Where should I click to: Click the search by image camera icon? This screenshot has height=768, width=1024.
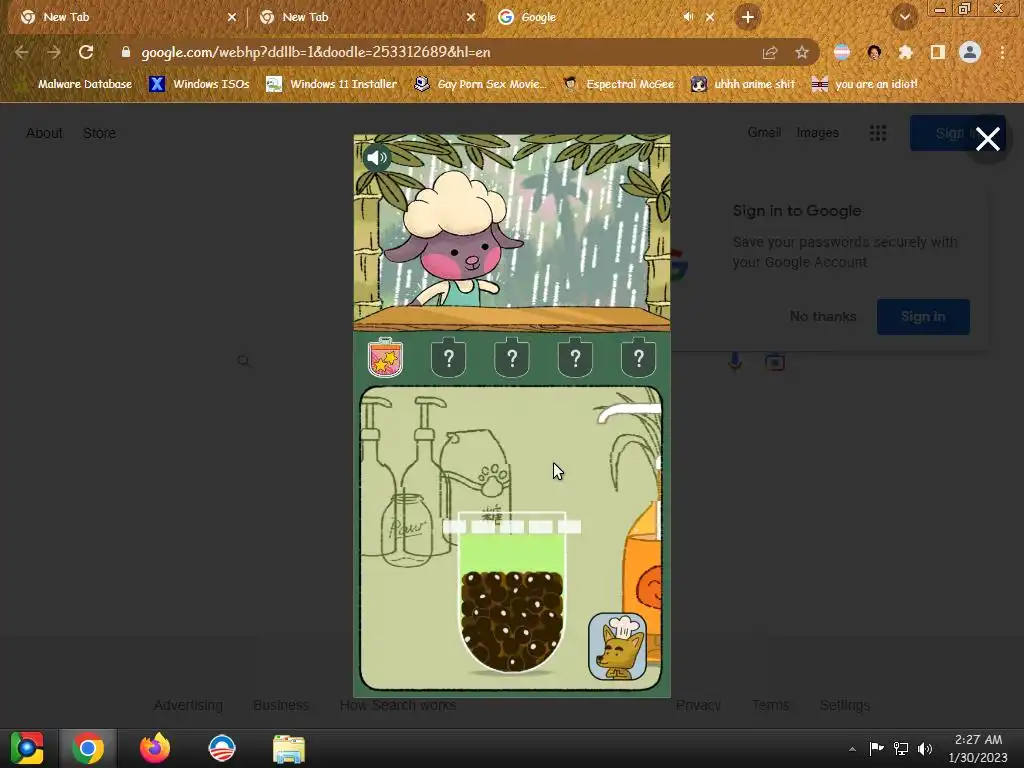click(x=775, y=361)
